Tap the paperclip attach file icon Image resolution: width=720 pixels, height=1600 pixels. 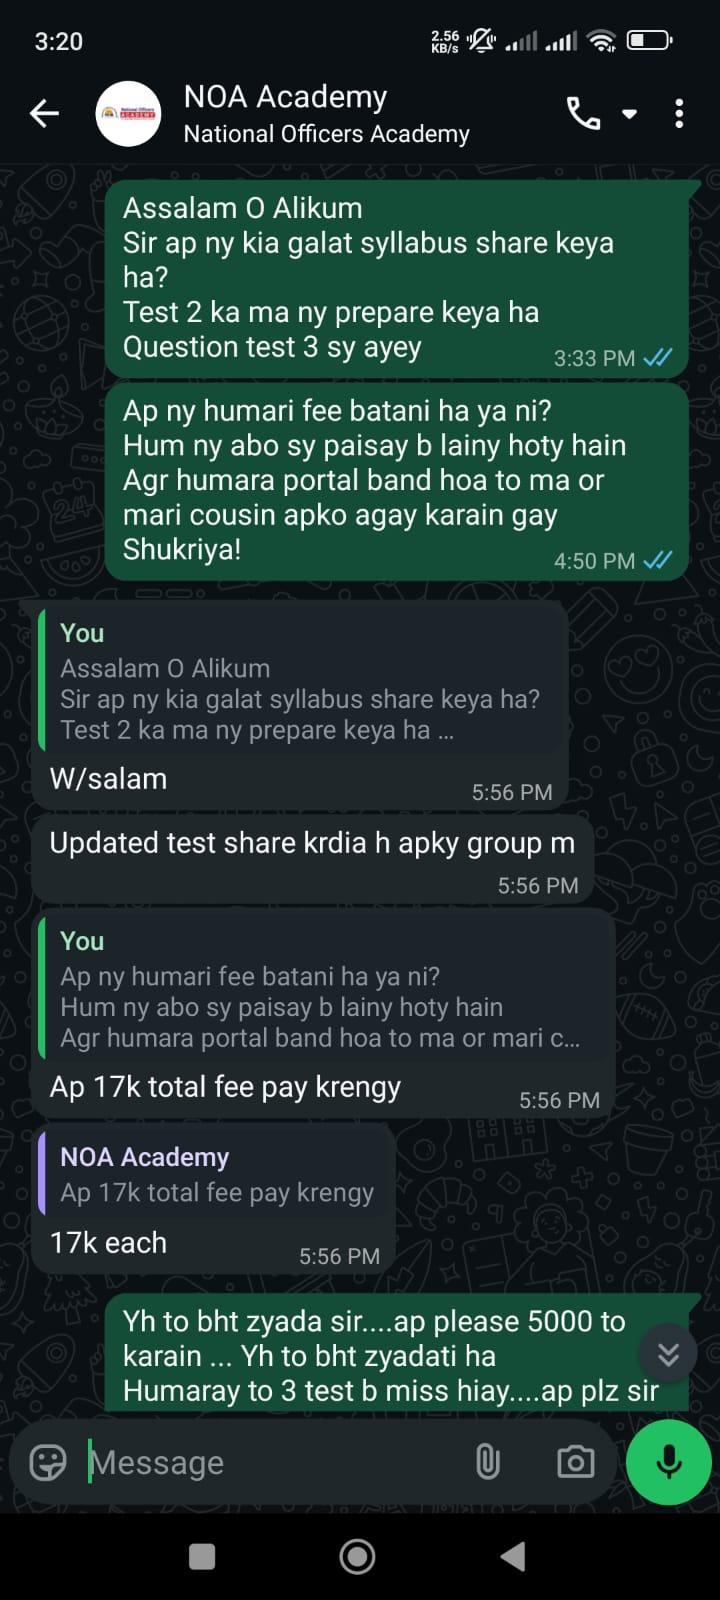tap(487, 1462)
